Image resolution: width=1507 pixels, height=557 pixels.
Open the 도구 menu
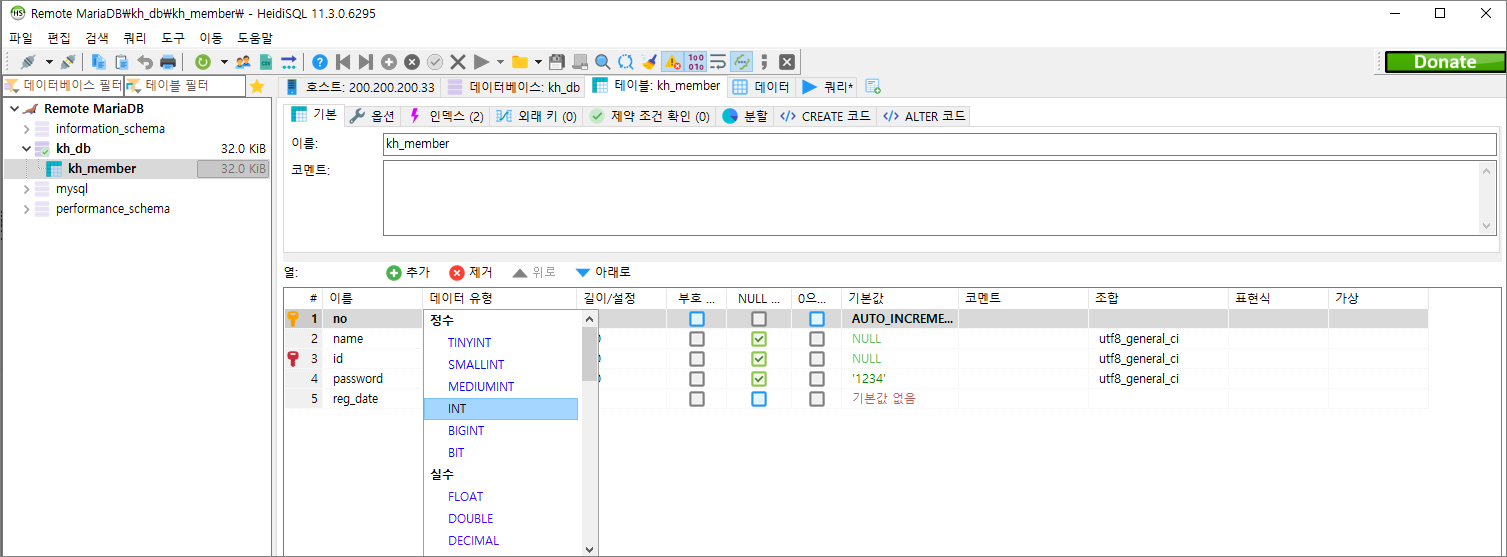[173, 38]
